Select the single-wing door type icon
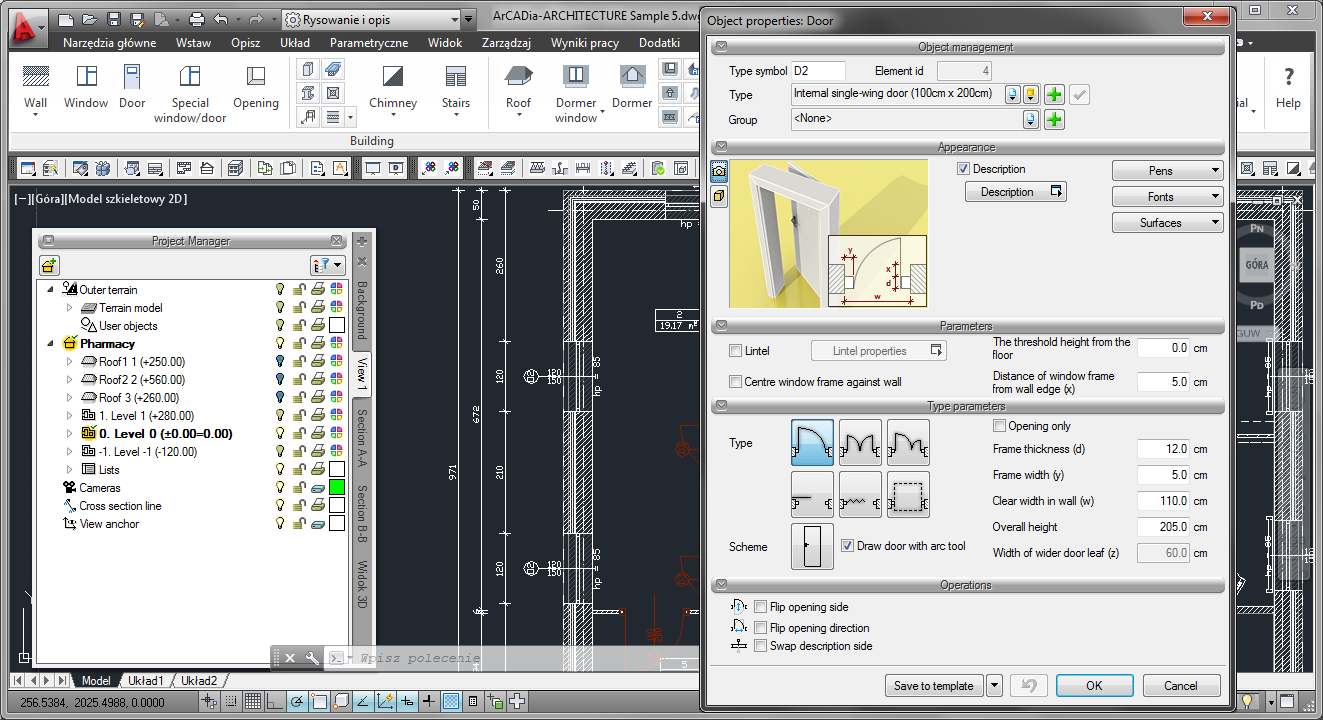This screenshot has height=720, width=1323. pyautogui.click(x=812, y=442)
